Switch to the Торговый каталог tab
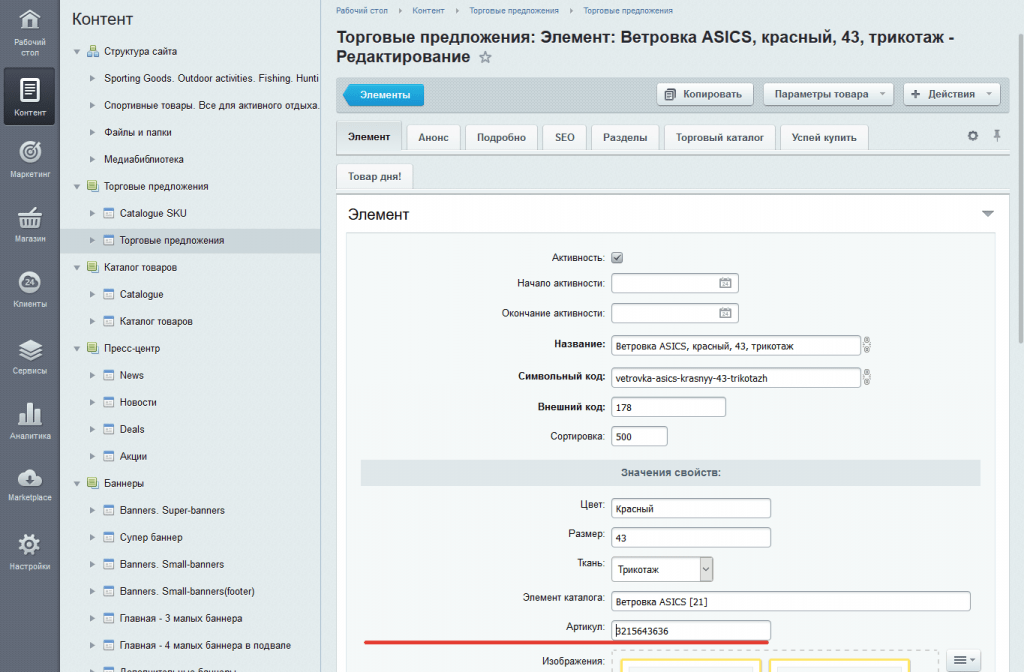This screenshot has height=672, width=1024. tap(720, 137)
